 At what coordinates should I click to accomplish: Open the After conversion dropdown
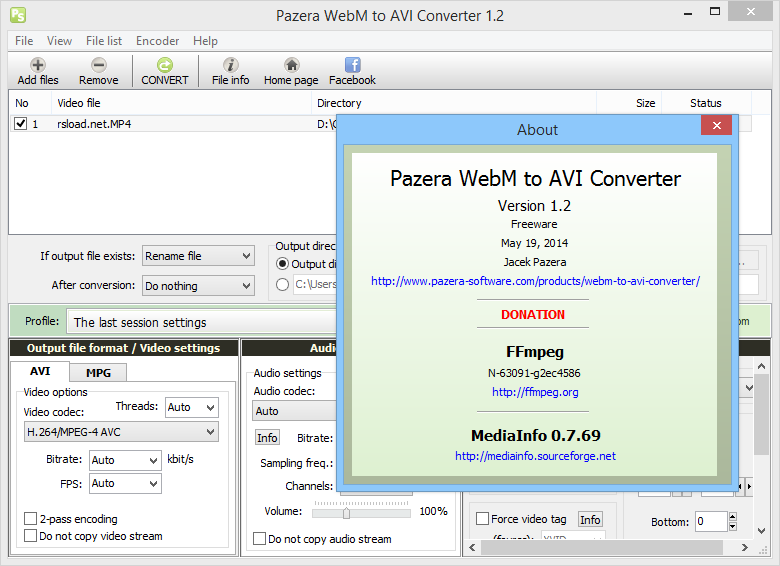pos(198,285)
